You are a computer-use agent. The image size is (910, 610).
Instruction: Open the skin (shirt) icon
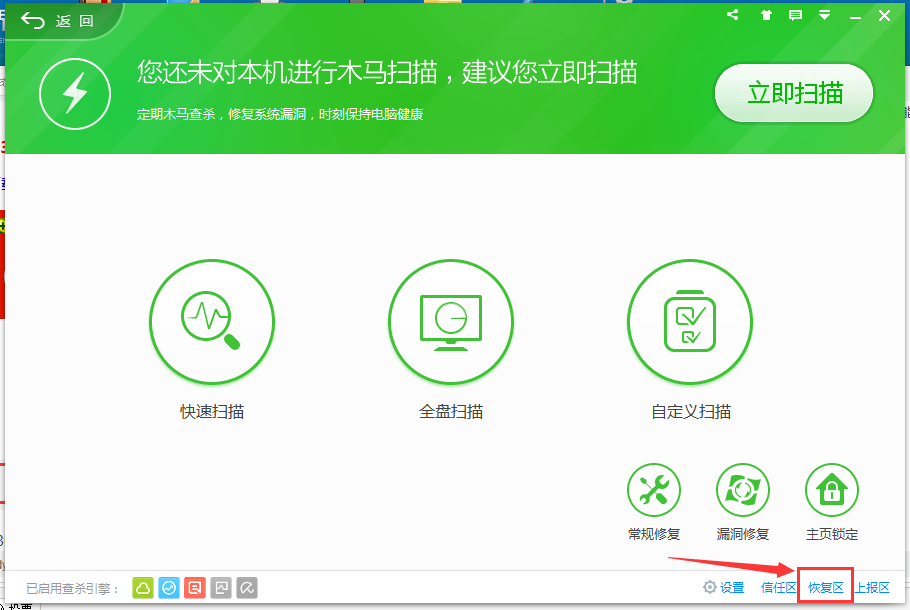[x=766, y=15]
